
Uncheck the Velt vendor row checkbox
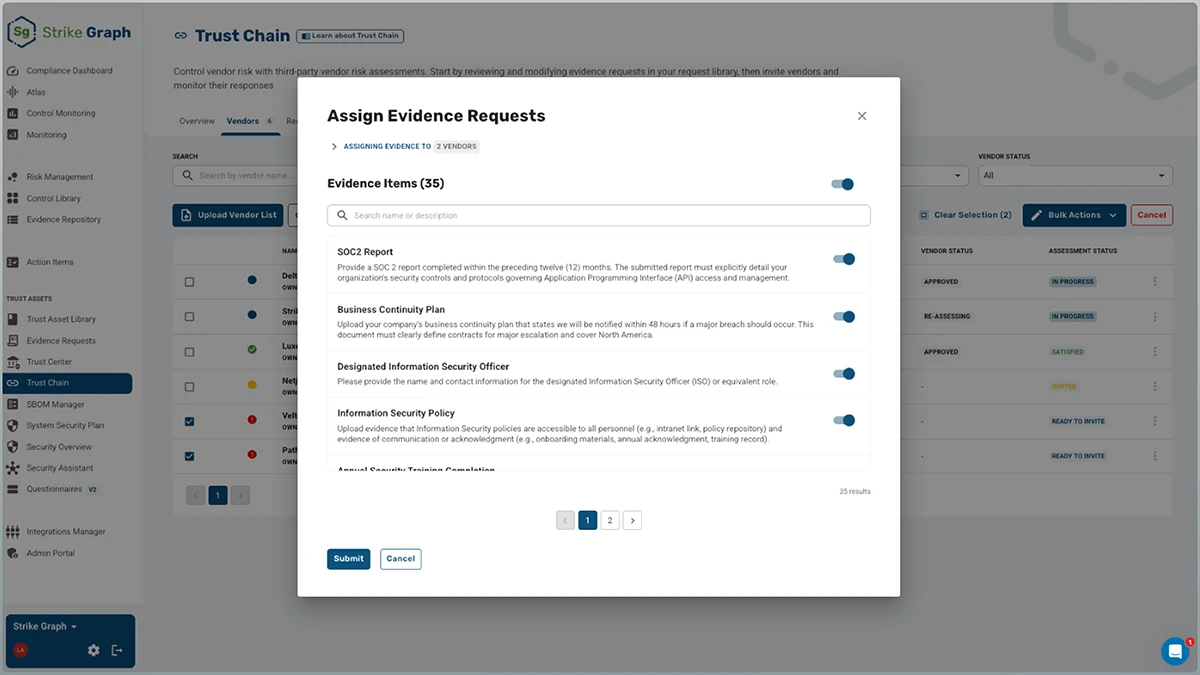190,421
